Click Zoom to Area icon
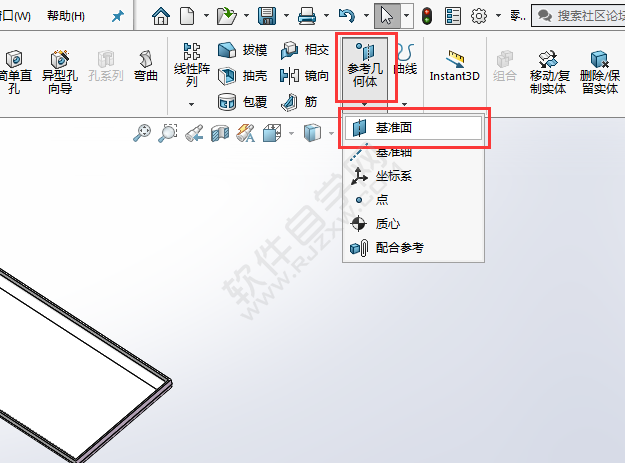Image resolution: width=625 pixels, height=463 pixels. coord(168,133)
